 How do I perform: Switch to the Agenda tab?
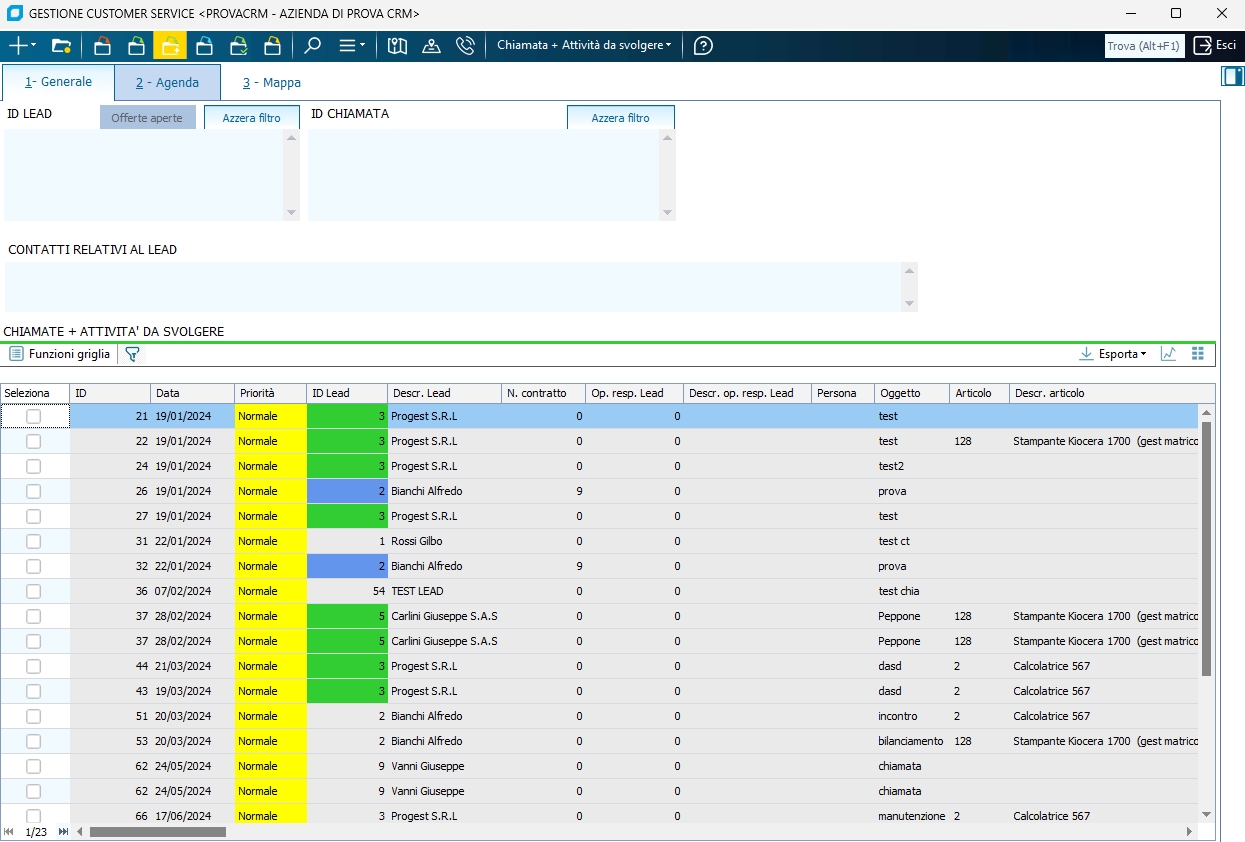click(x=167, y=83)
